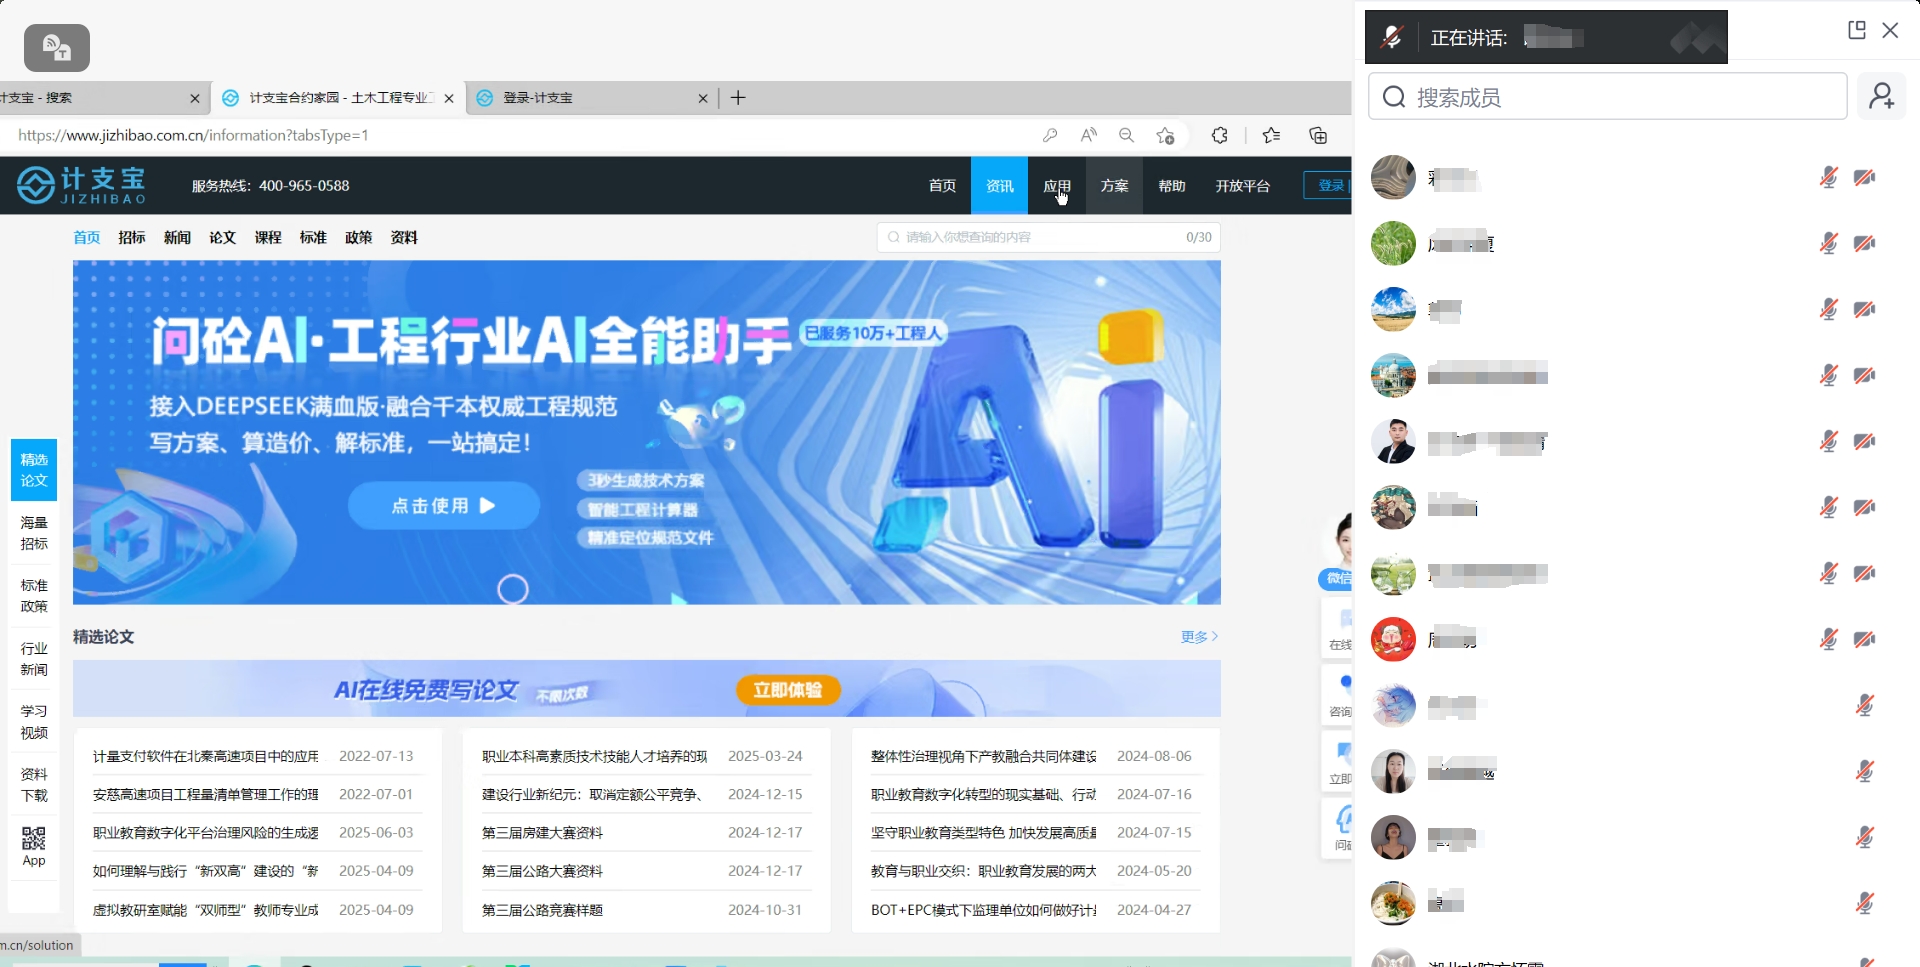This screenshot has width=1920, height=967.
Task: Click the 计支宝 JIZHIBAO logo
Action: pos(82,185)
